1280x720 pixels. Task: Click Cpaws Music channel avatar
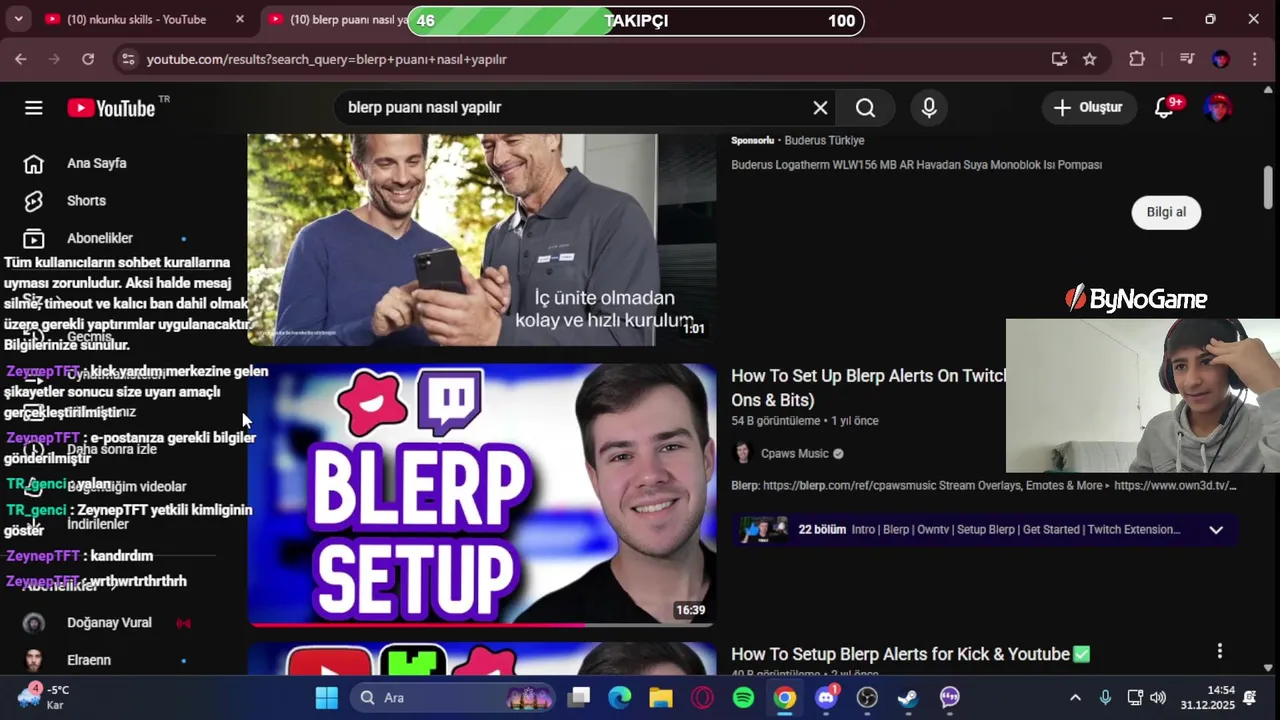(x=743, y=453)
